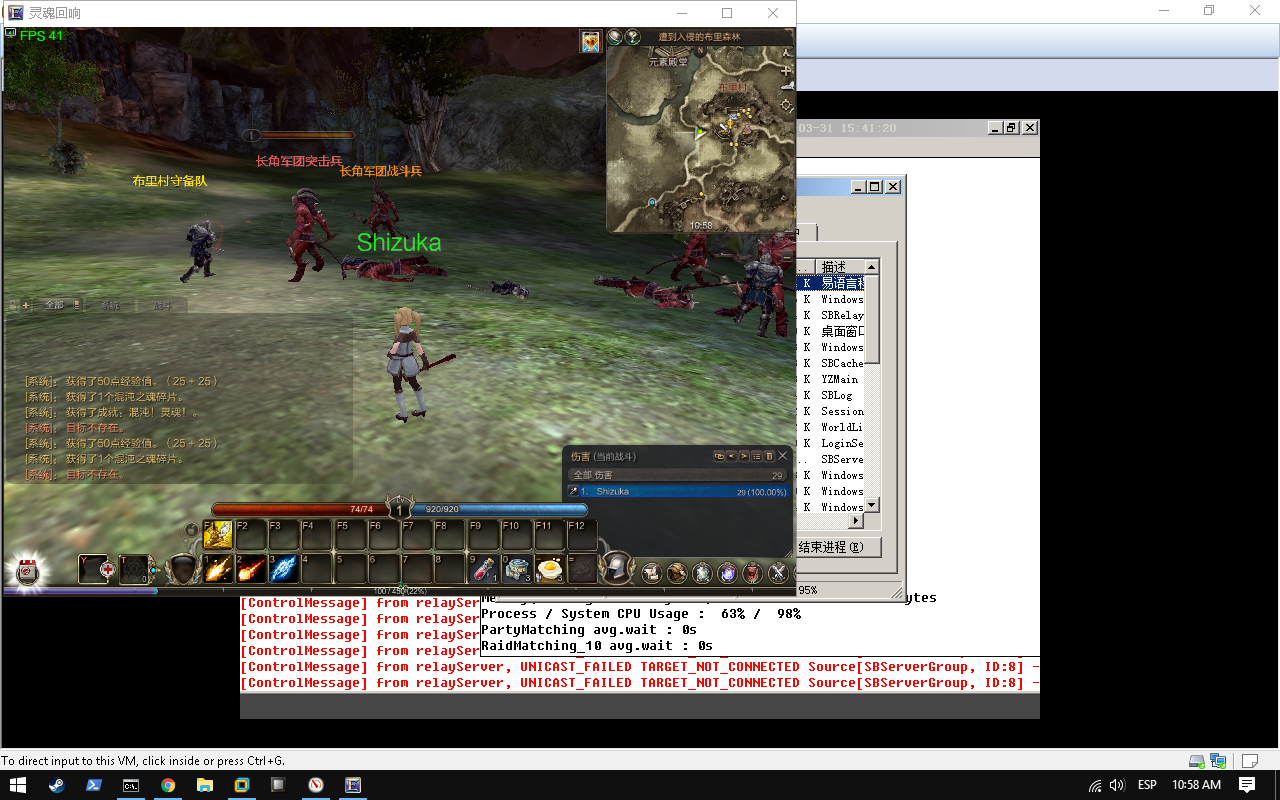Close the 伤害 damage meter panel
The height and width of the screenshot is (800, 1280).
783,456
